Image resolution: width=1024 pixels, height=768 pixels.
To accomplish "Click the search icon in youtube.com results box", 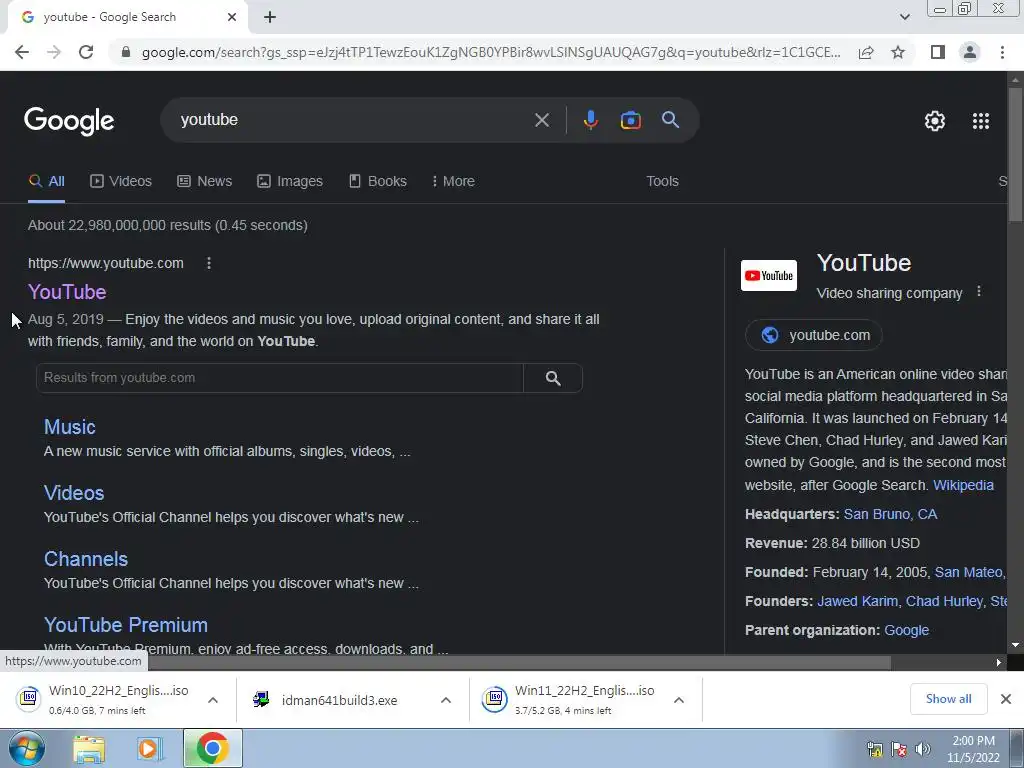I will [x=553, y=378].
